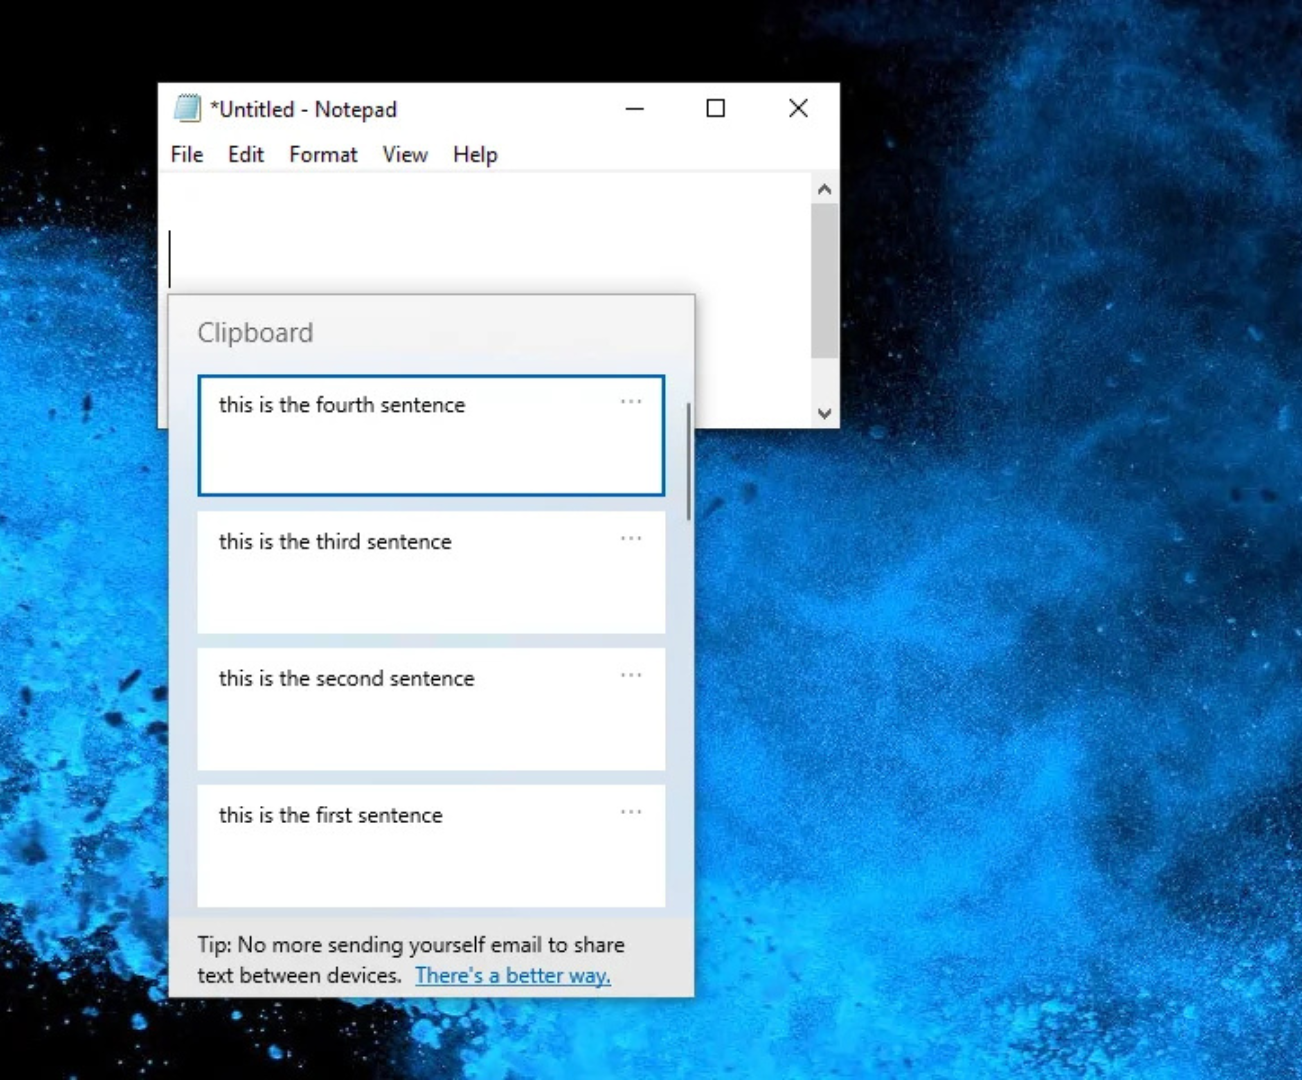This screenshot has width=1302, height=1080.
Task: Open the View menu
Action: (x=404, y=154)
